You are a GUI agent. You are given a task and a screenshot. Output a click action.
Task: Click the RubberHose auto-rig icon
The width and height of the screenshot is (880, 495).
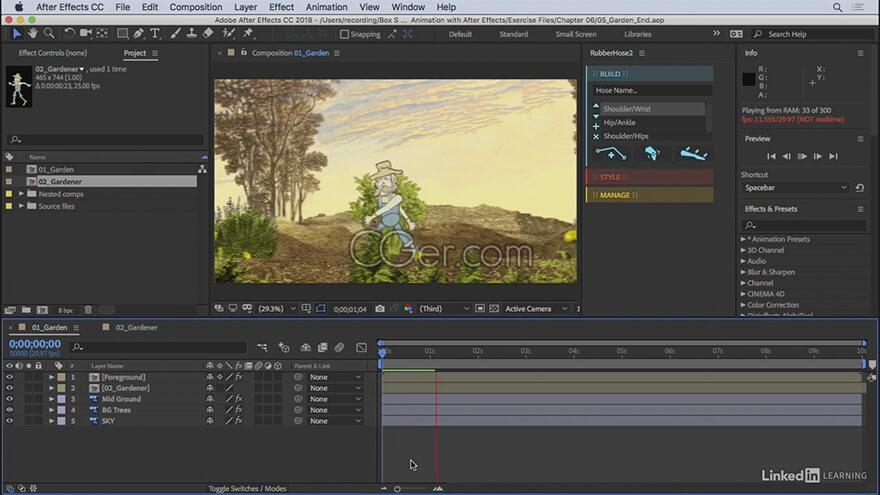[694, 153]
